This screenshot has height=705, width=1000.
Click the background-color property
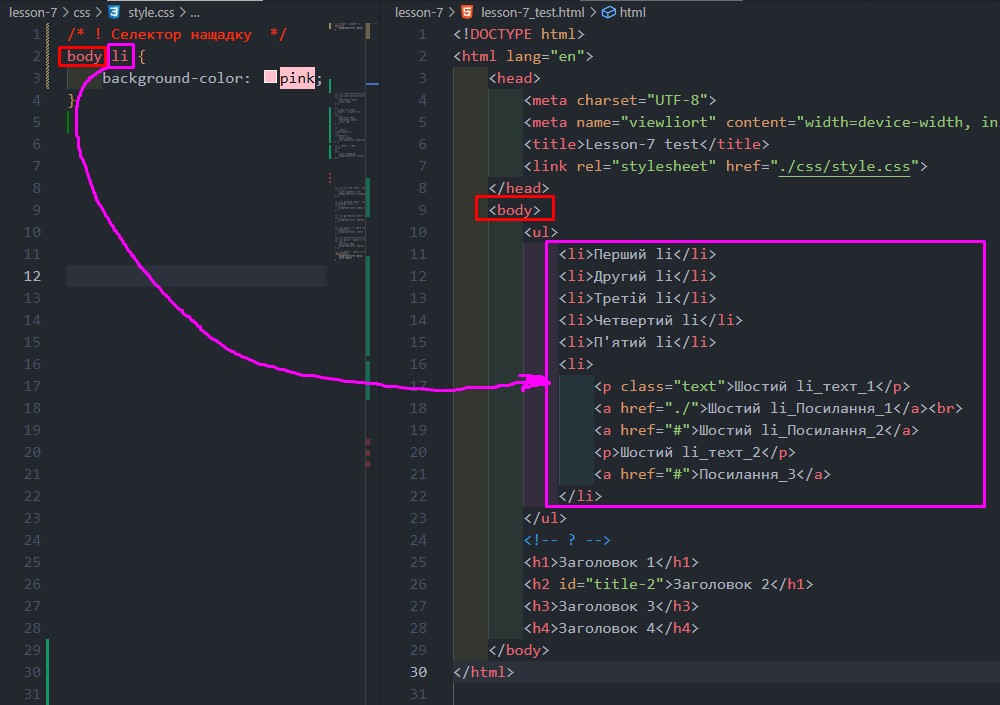[172, 78]
